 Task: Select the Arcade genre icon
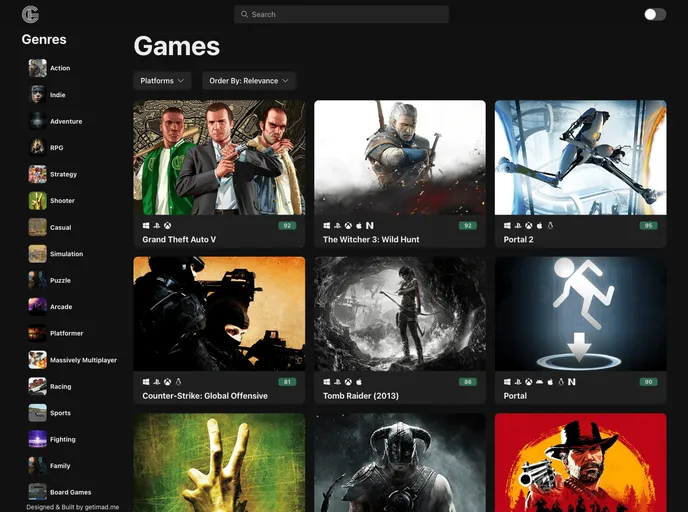pyautogui.click(x=38, y=307)
